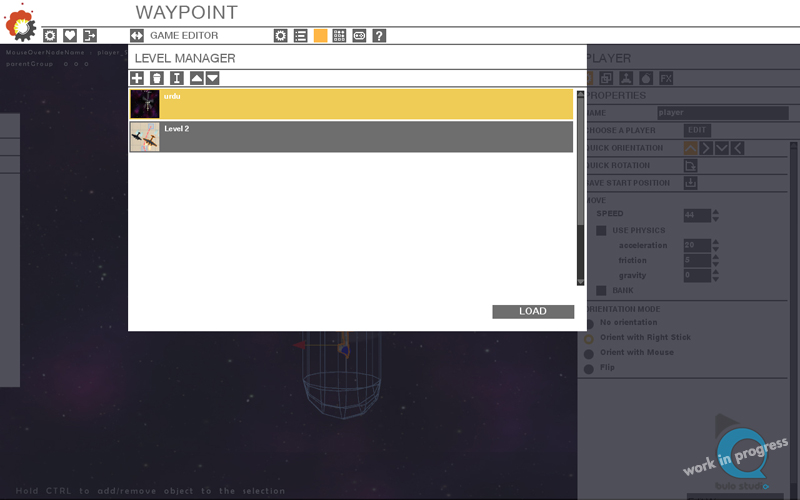
Task: Decrease the acceleration stepper
Action: click(x=715, y=249)
